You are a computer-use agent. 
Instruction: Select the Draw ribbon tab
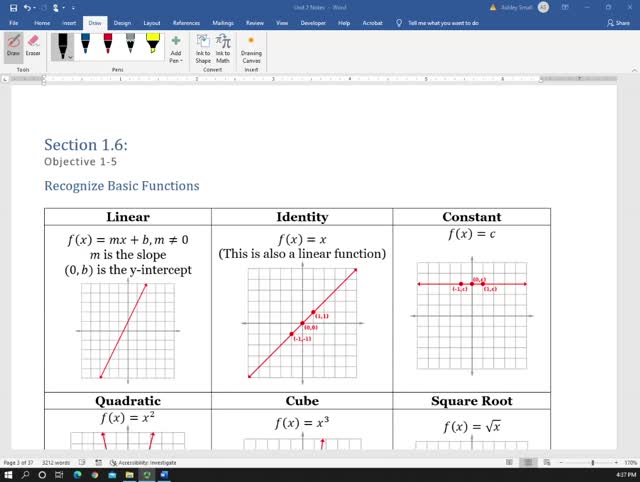[95, 23]
